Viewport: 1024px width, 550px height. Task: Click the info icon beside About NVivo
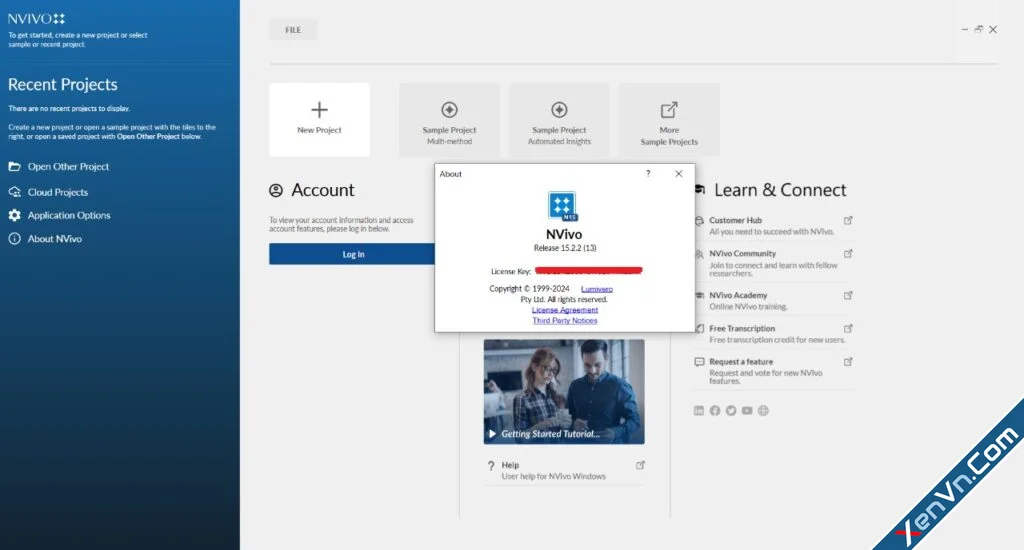(x=14, y=239)
